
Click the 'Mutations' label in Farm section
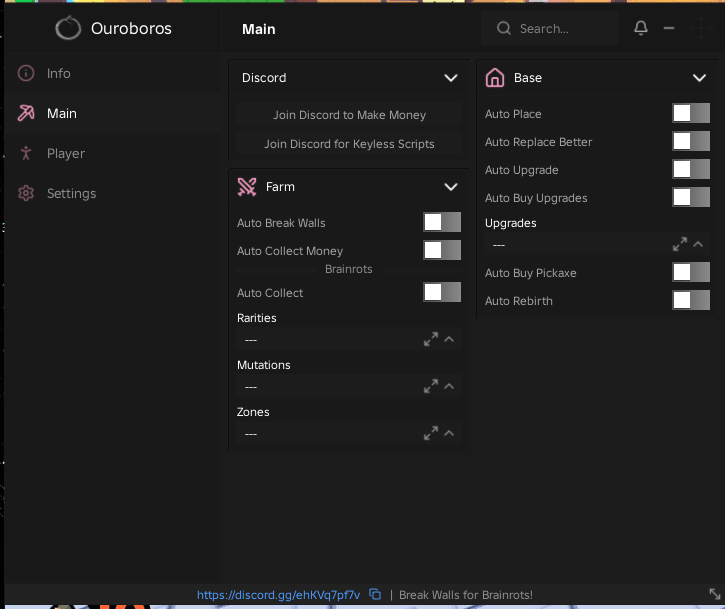(x=264, y=365)
